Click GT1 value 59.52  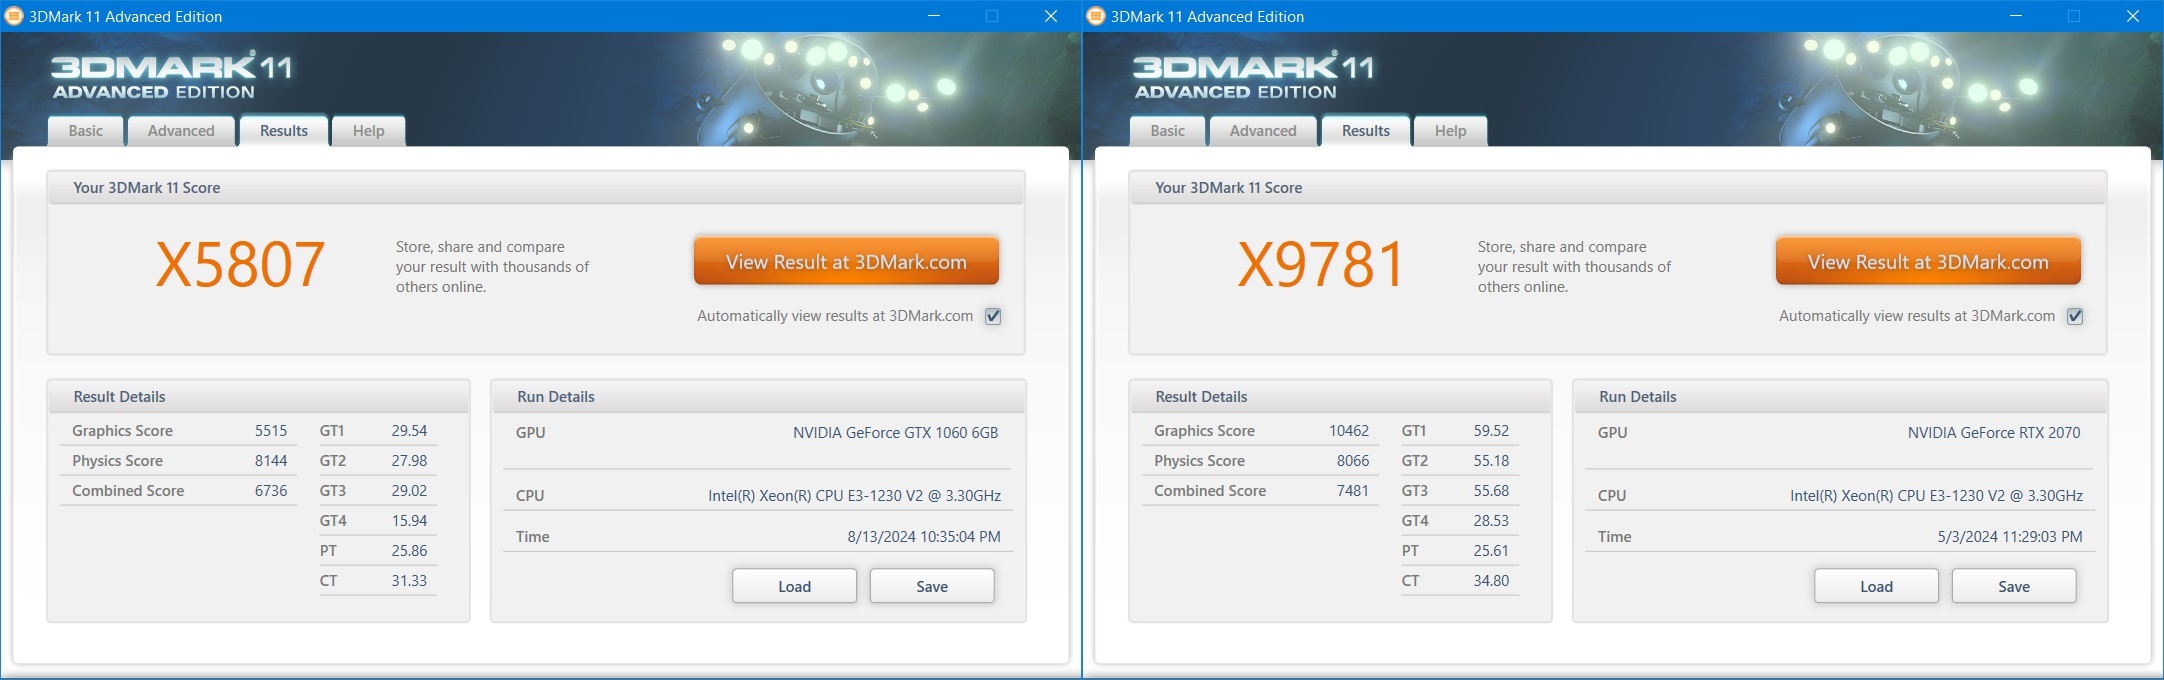coord(1491,431)
